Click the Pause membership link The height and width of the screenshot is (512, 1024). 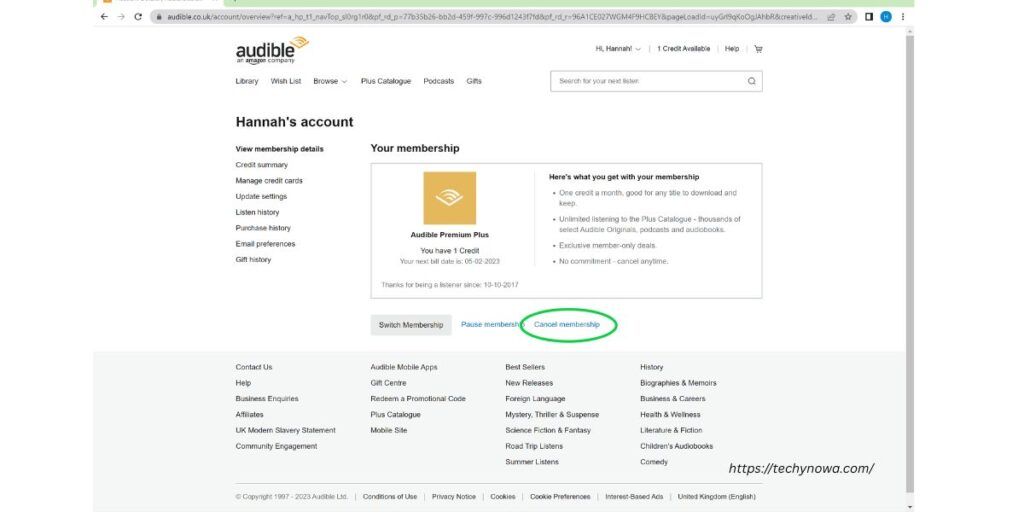(490, 325)
